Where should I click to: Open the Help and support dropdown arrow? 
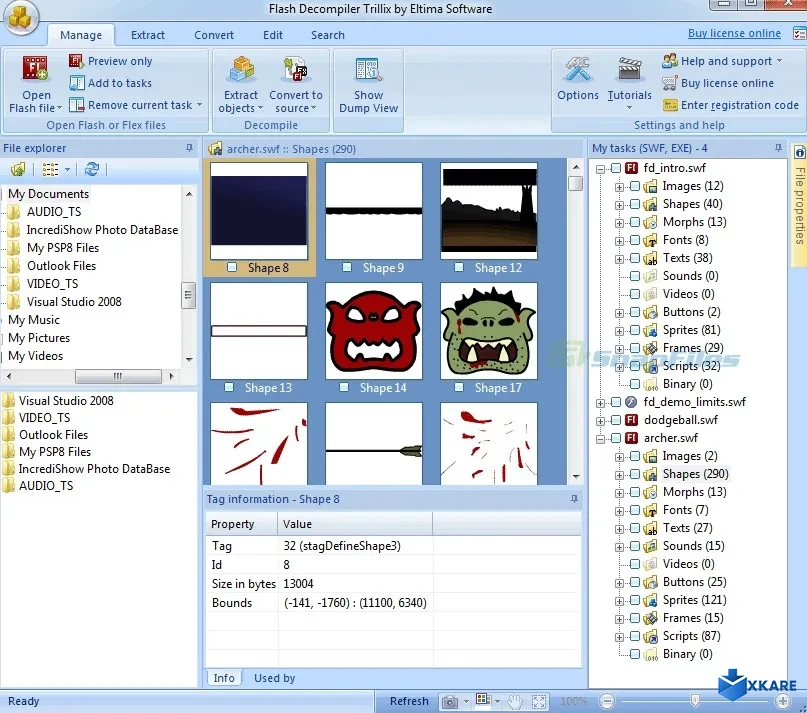tap(779, 61)
